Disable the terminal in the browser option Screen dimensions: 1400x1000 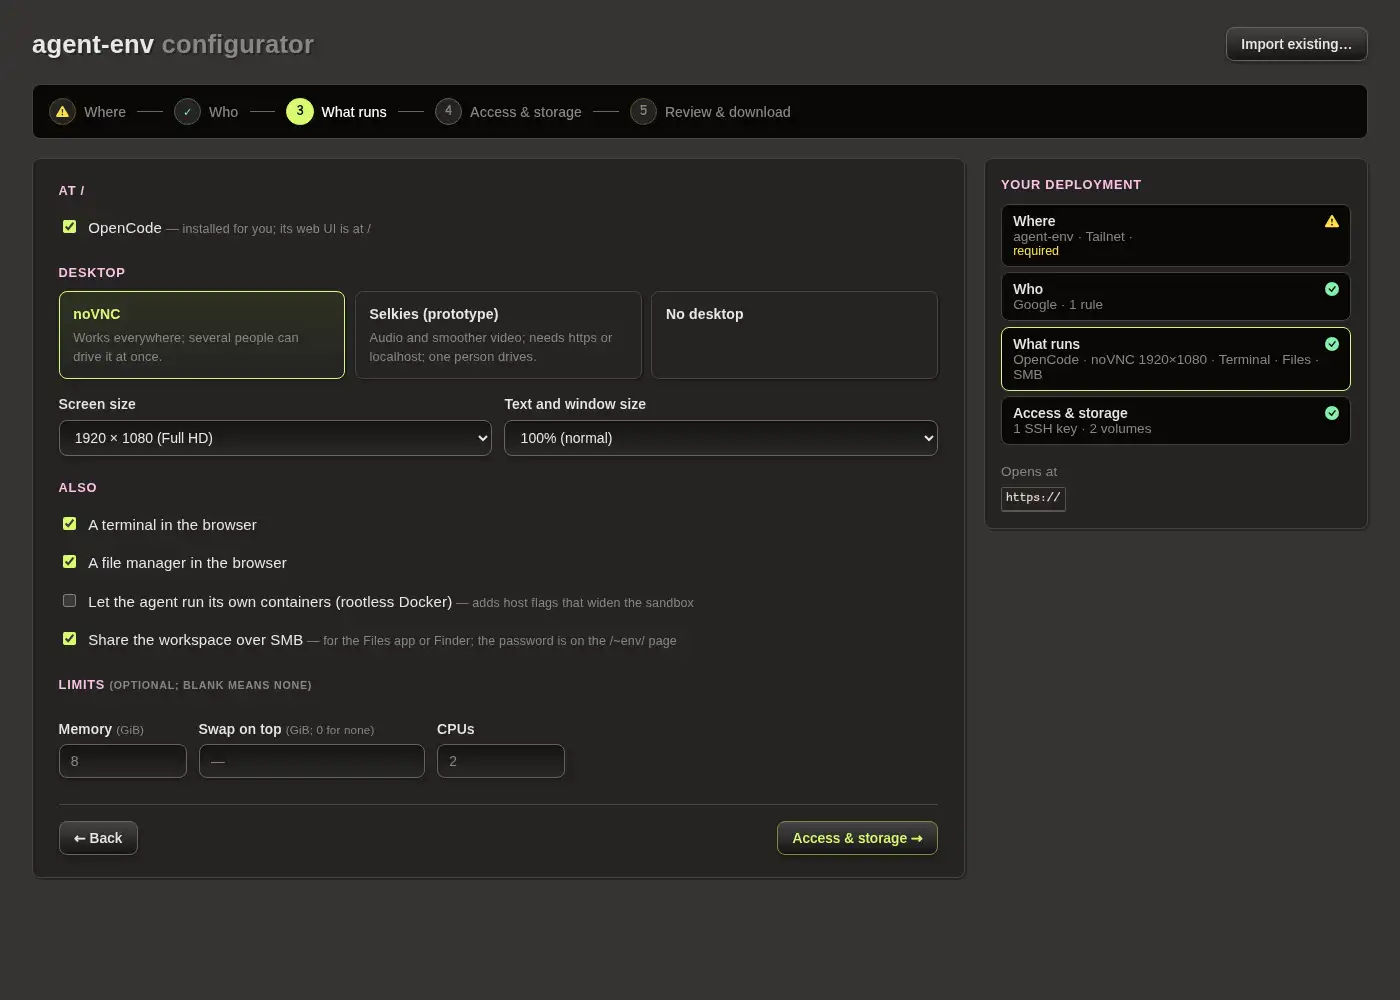(70, 524)
